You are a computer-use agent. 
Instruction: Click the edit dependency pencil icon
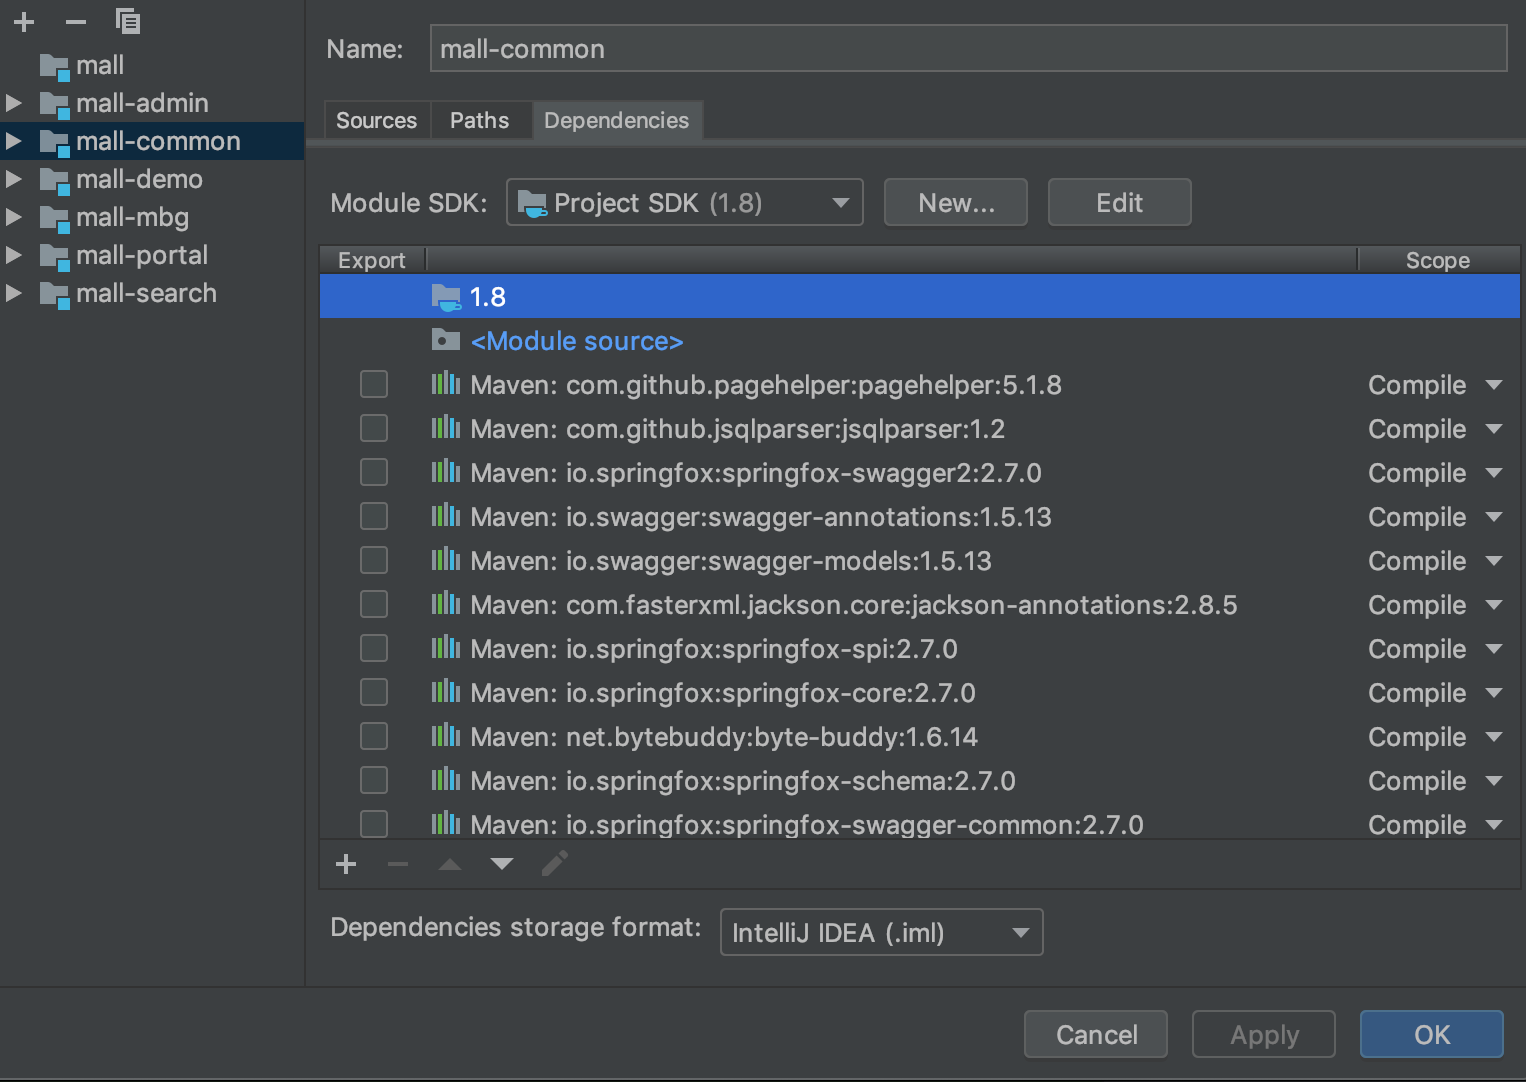coord(555,864)
